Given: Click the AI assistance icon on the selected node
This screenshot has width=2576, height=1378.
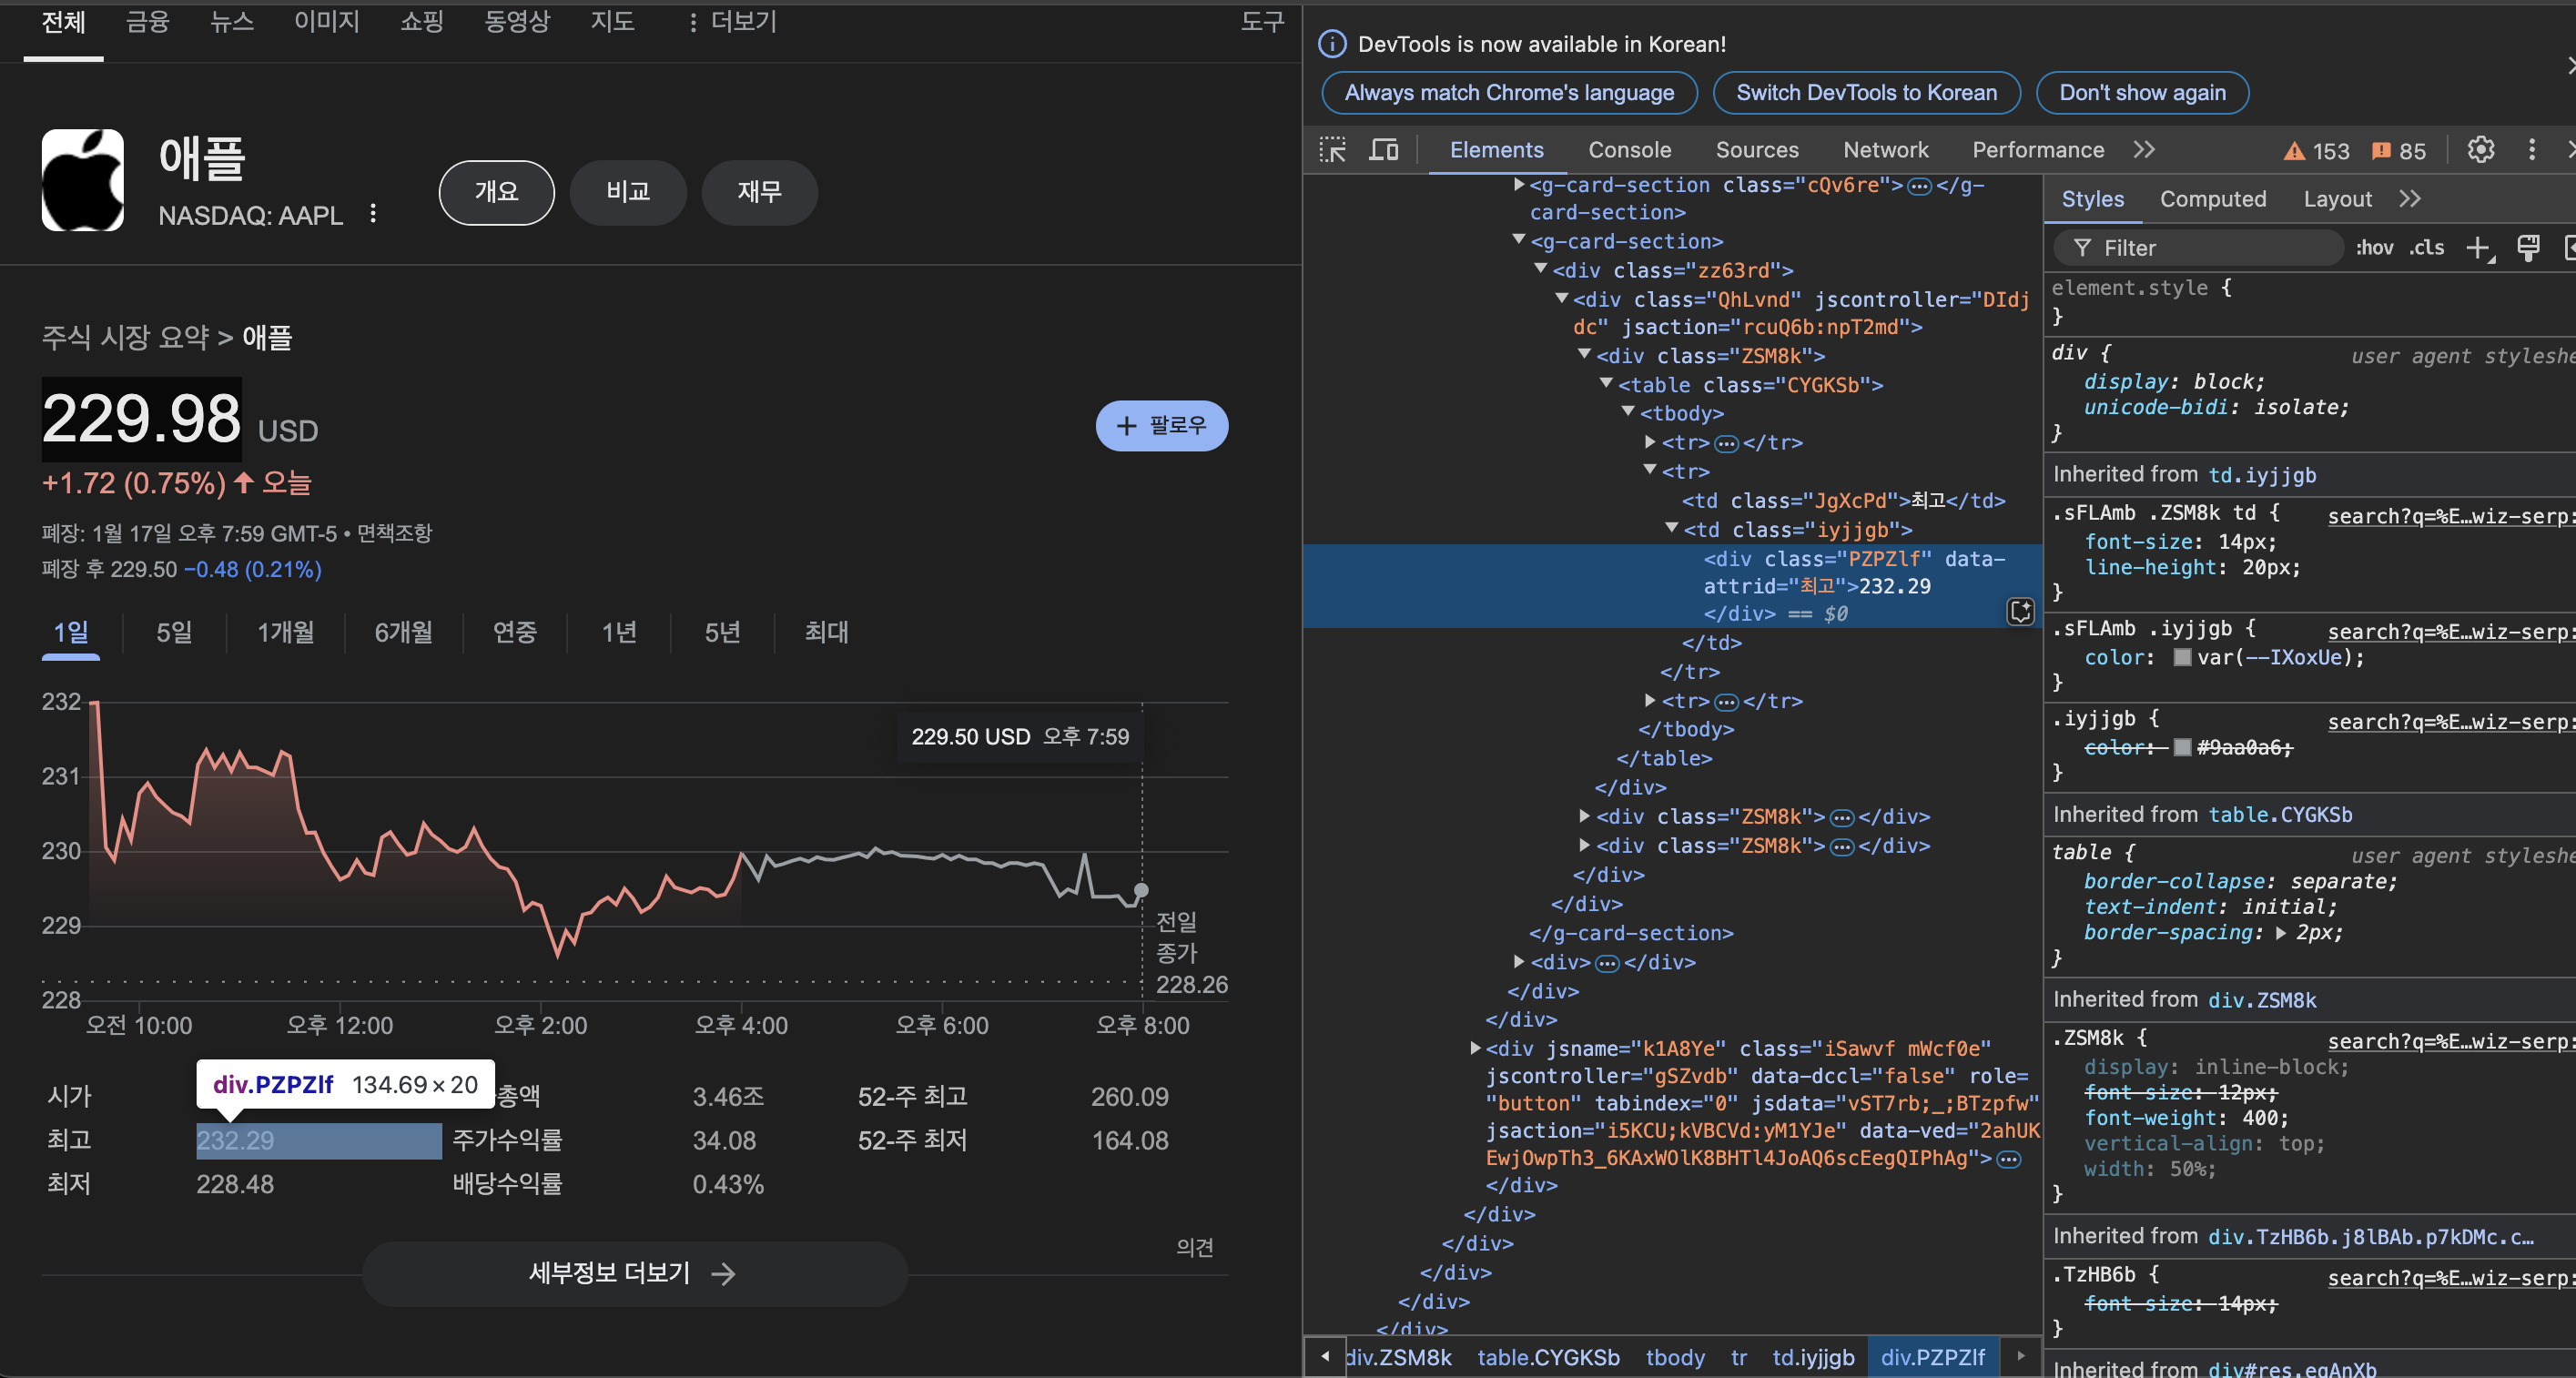Looking at the screenshot, I should 2020,612.
